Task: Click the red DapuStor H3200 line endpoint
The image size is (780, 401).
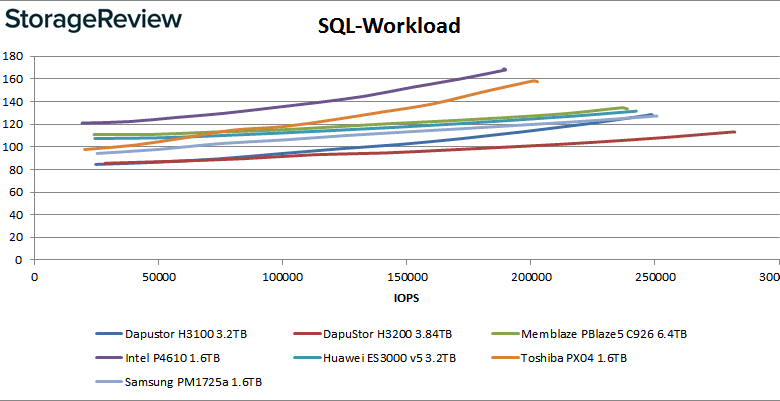Action: (x=734, y=132)
